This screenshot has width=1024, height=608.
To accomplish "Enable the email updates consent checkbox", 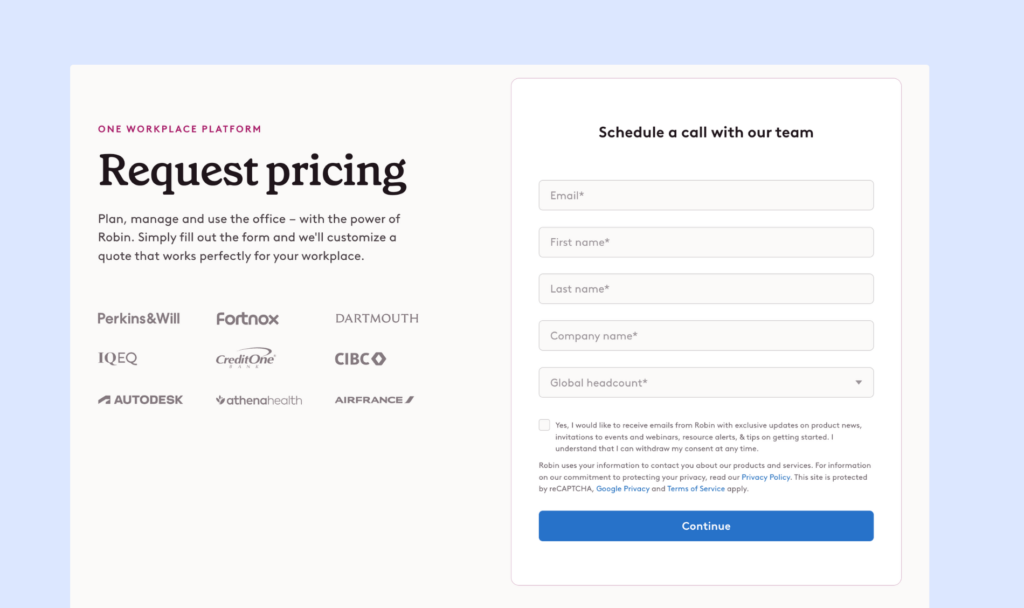I will [545, 424].
